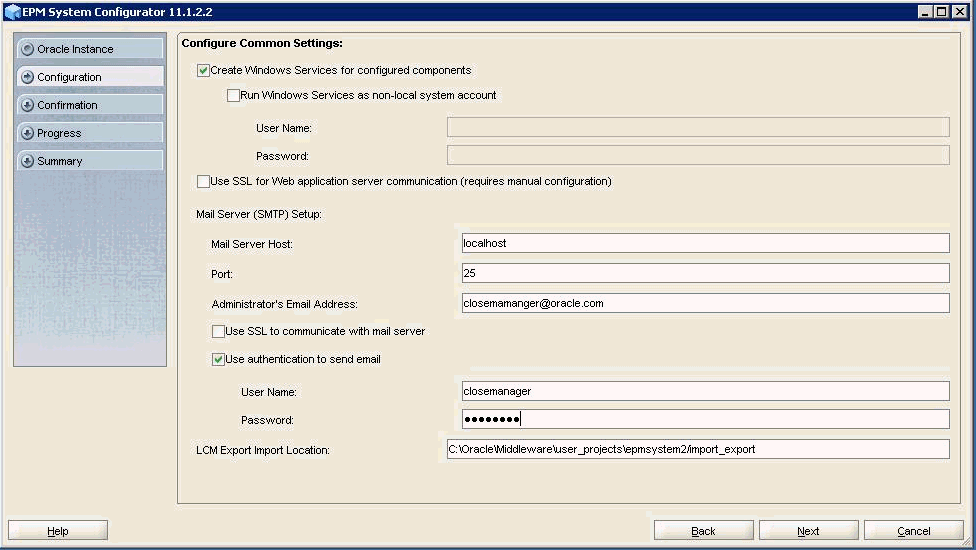The image size is (976, 550).
Task: Click the Oracle Instance step icon
Action: point(27,49)
